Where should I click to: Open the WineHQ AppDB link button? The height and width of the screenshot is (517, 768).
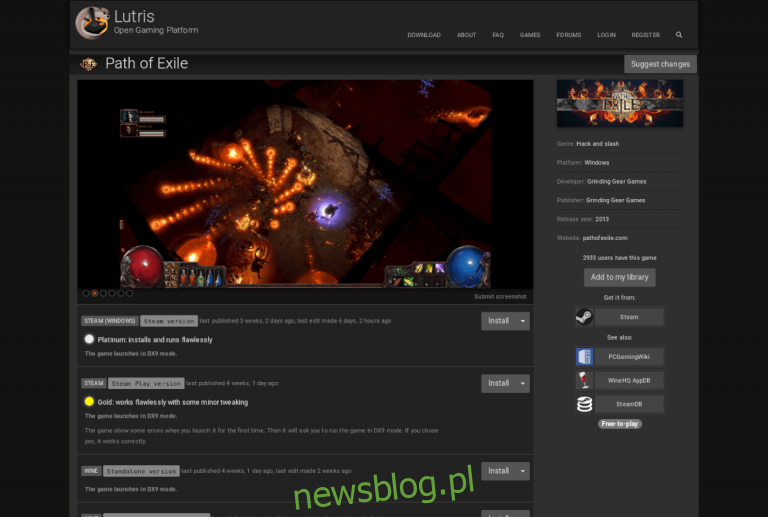pos(629,380)
